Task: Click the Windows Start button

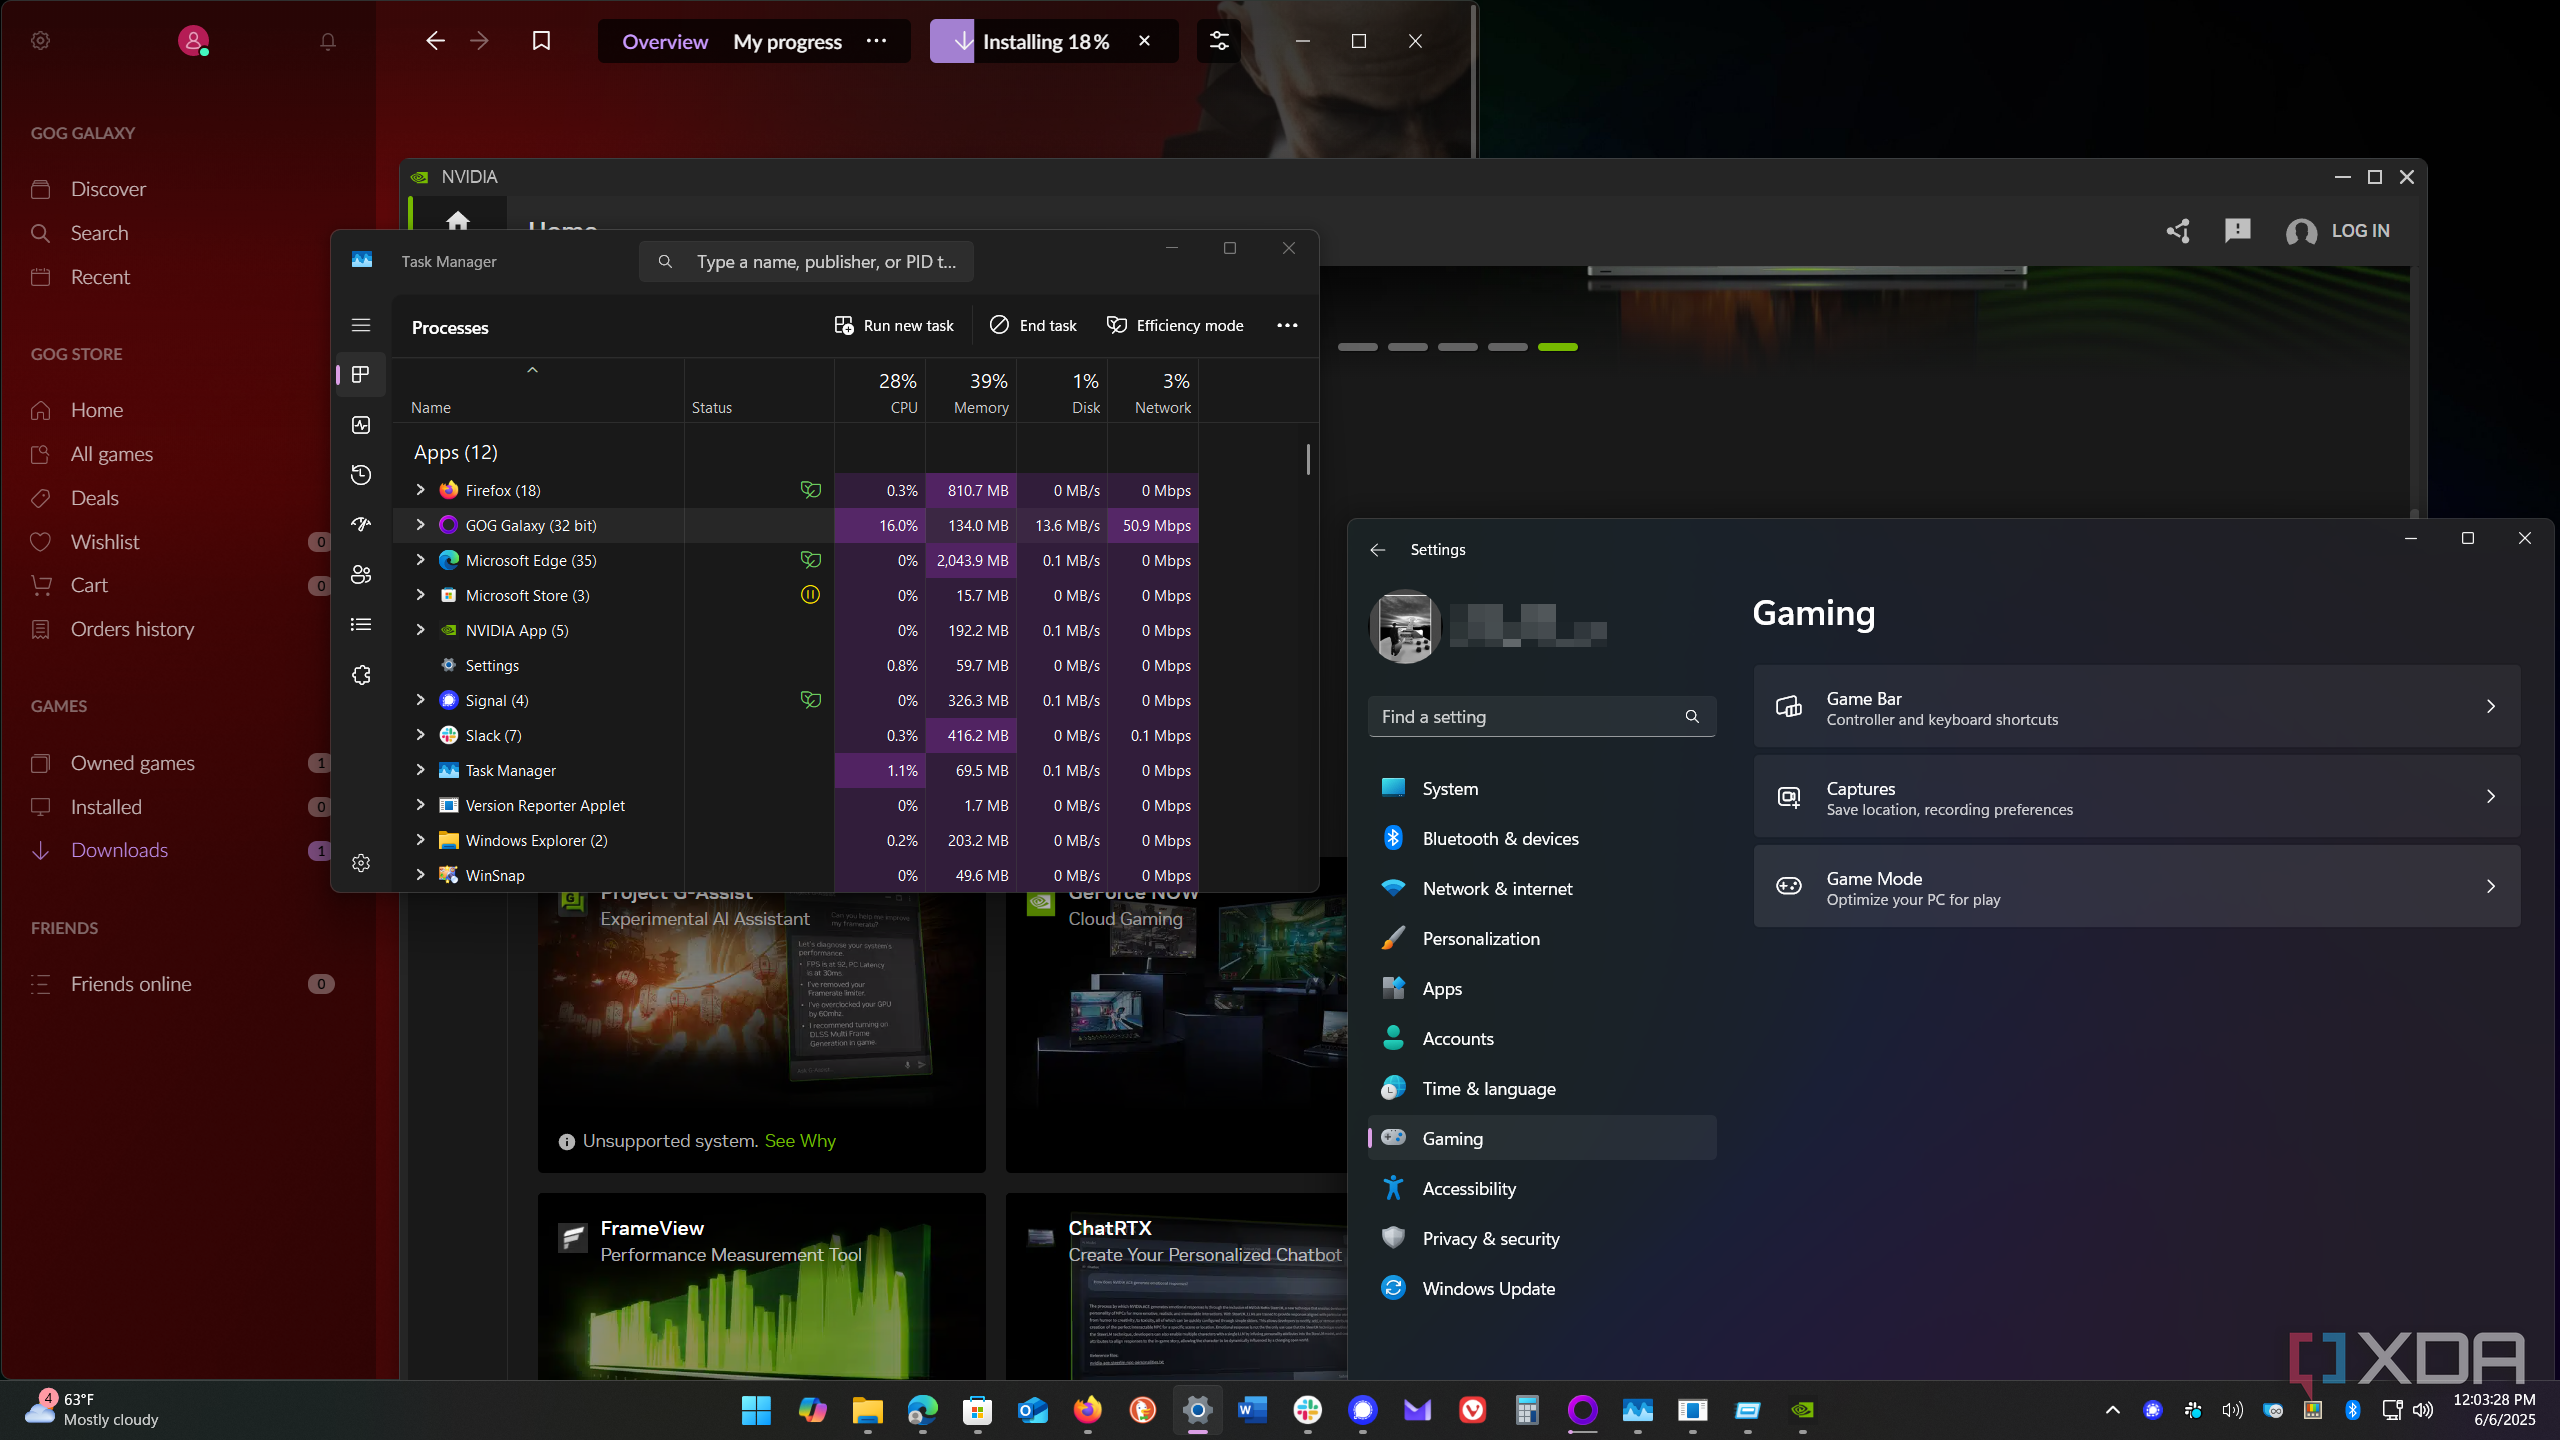Action: point(756,1410)
